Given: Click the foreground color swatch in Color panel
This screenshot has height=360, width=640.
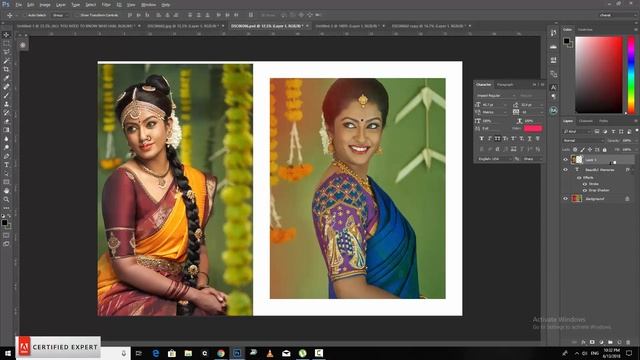Looking at the screenshot, I should click(x=566, y=40).
